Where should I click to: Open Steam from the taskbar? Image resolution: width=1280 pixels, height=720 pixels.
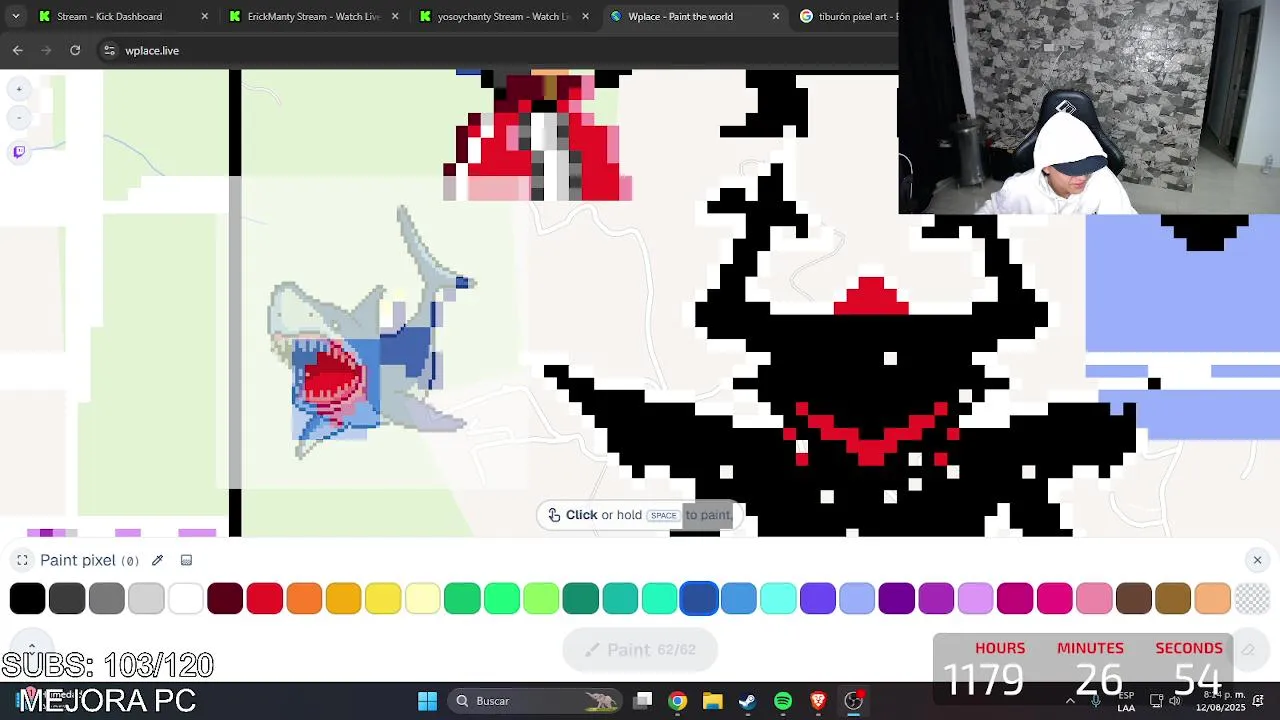(x=747, y=701)
